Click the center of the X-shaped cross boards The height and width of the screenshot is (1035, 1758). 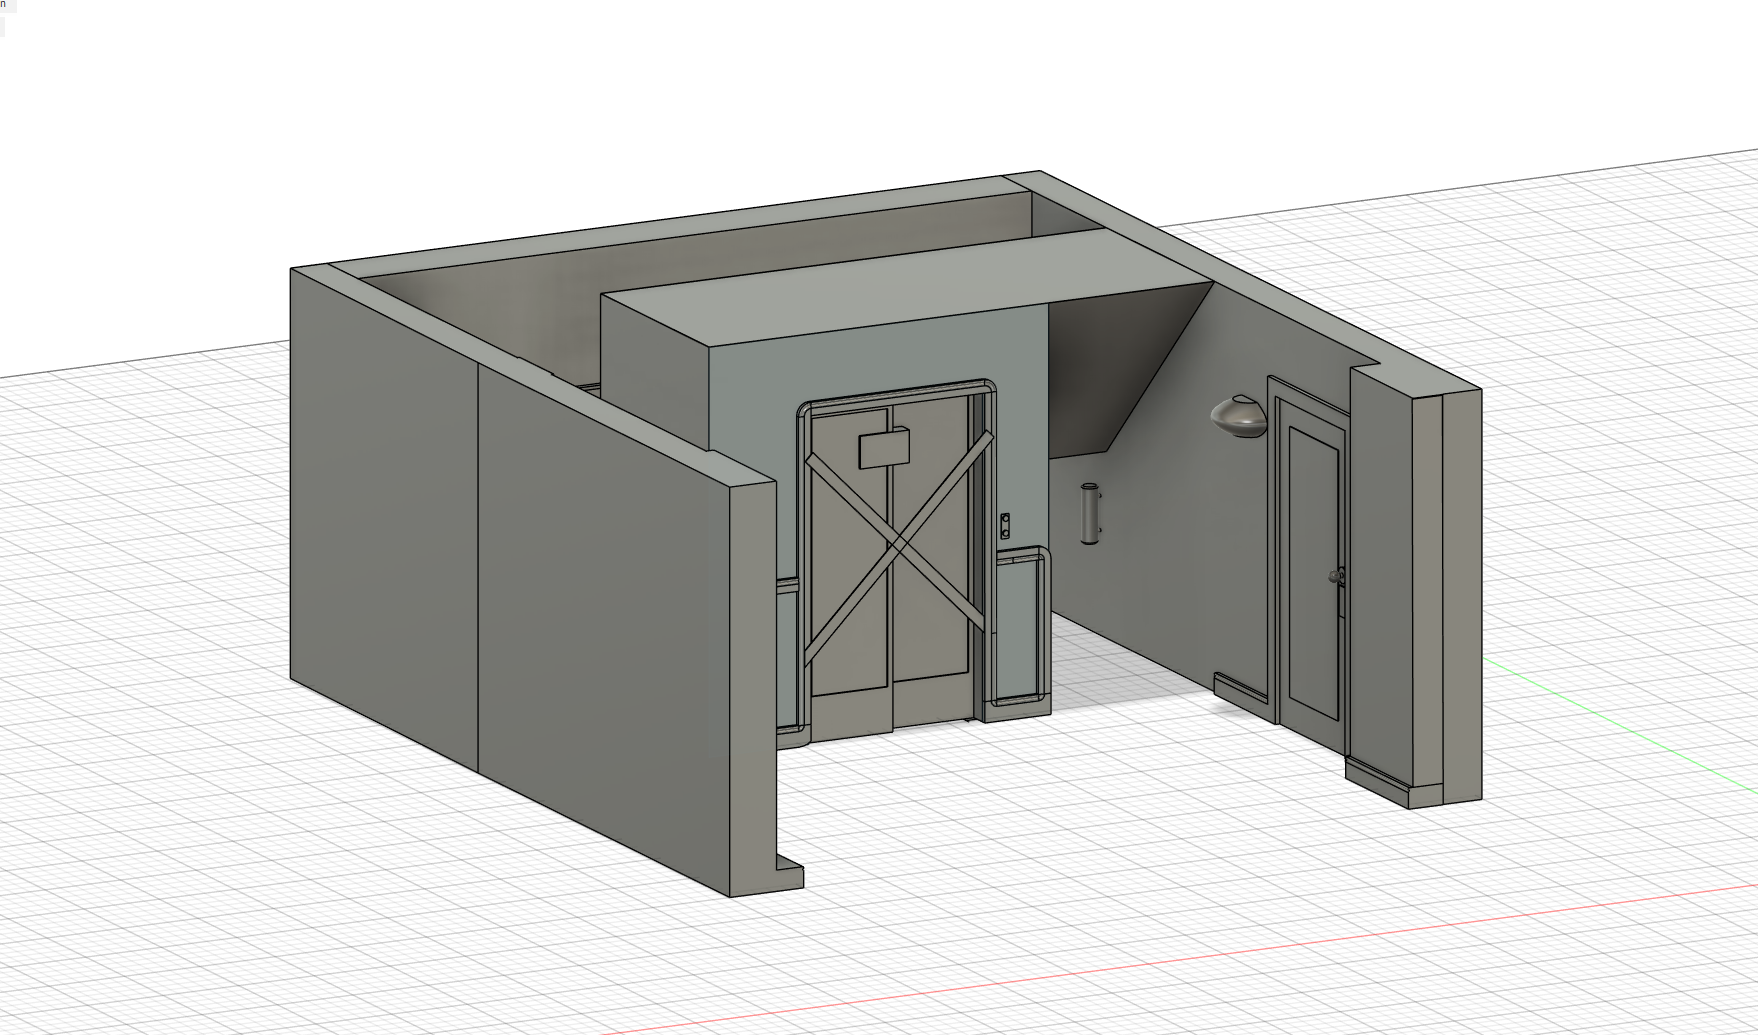click(897, 544)
